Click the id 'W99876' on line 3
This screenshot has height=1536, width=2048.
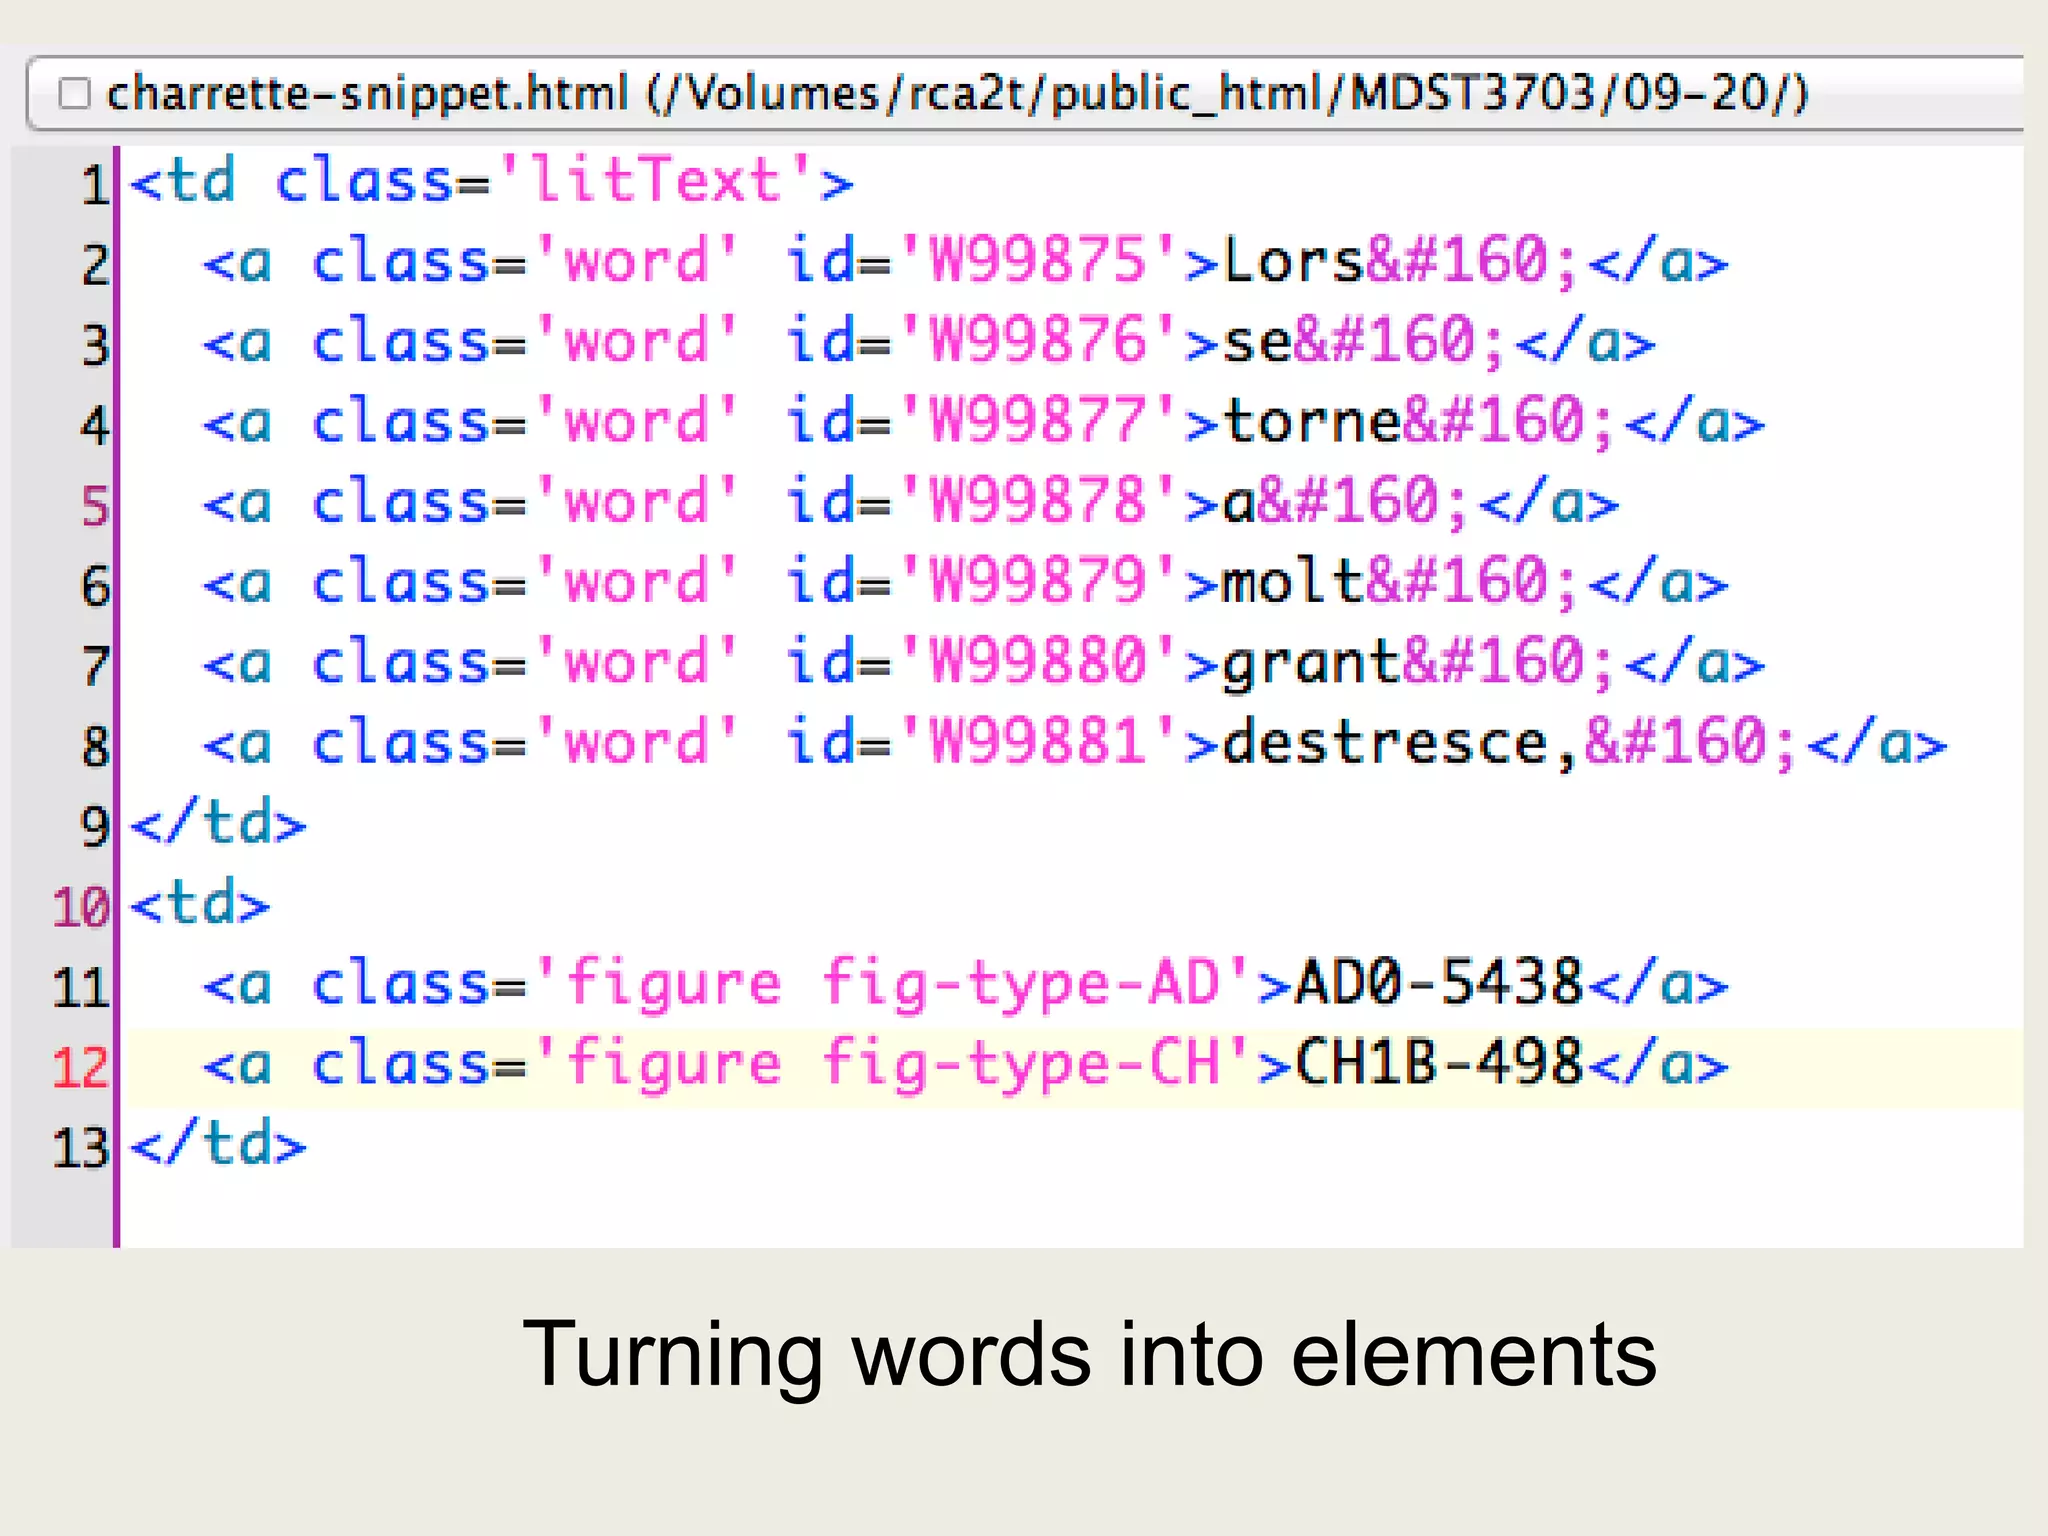1037,341
